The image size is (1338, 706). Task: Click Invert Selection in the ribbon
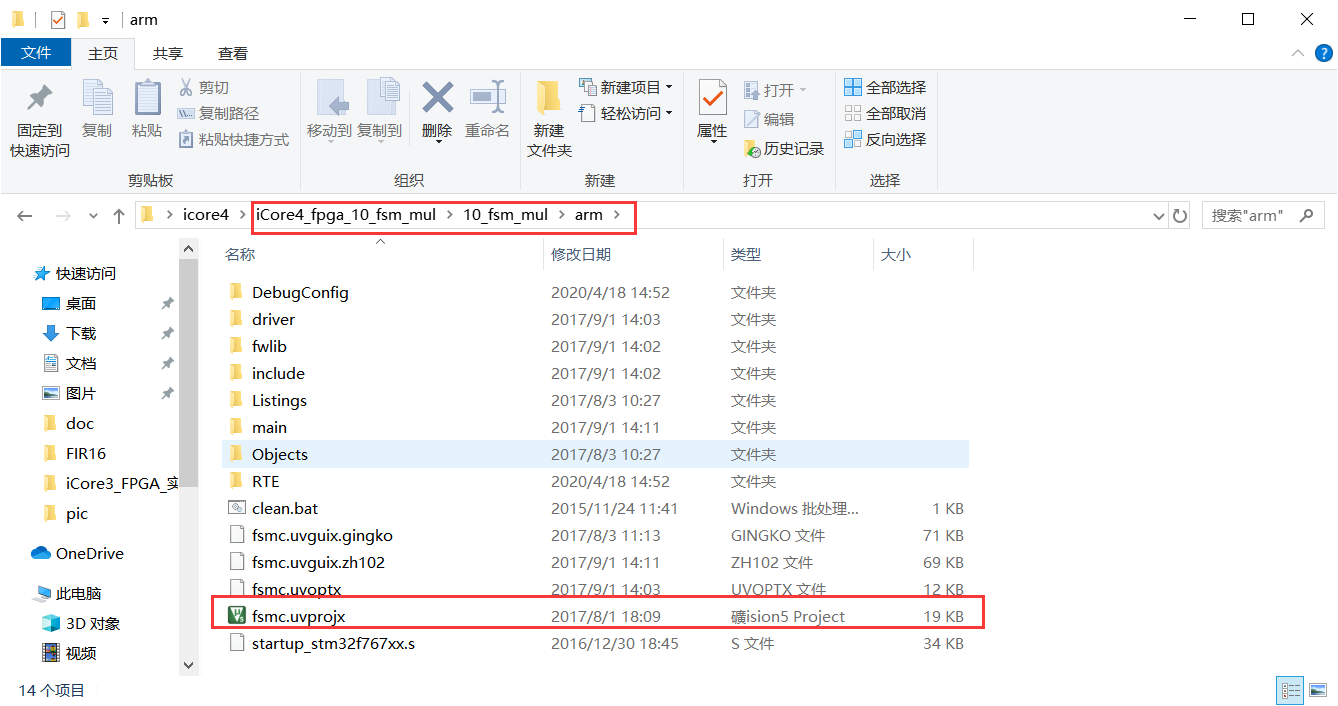point(885,140)
